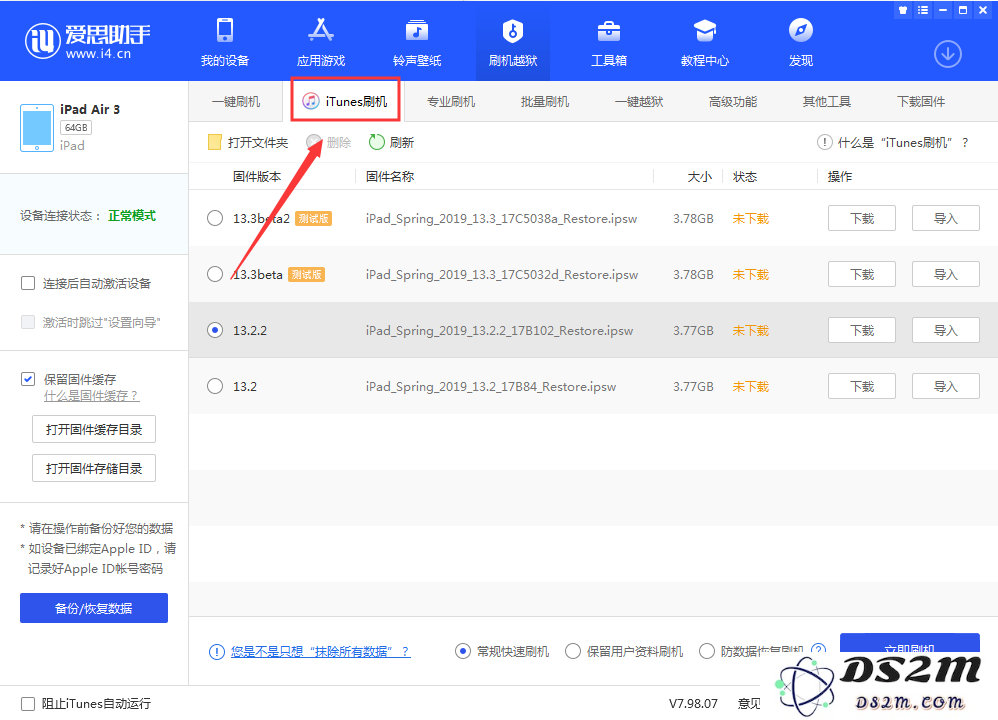Download the 13.2.2 firmware

(862, 330)
